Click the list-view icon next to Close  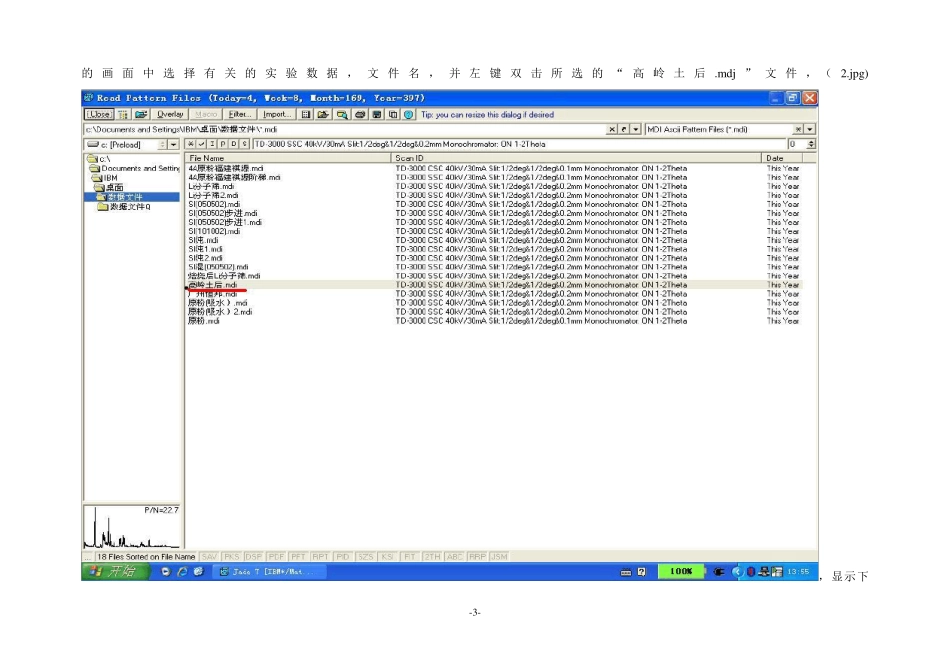pos(124,115)
